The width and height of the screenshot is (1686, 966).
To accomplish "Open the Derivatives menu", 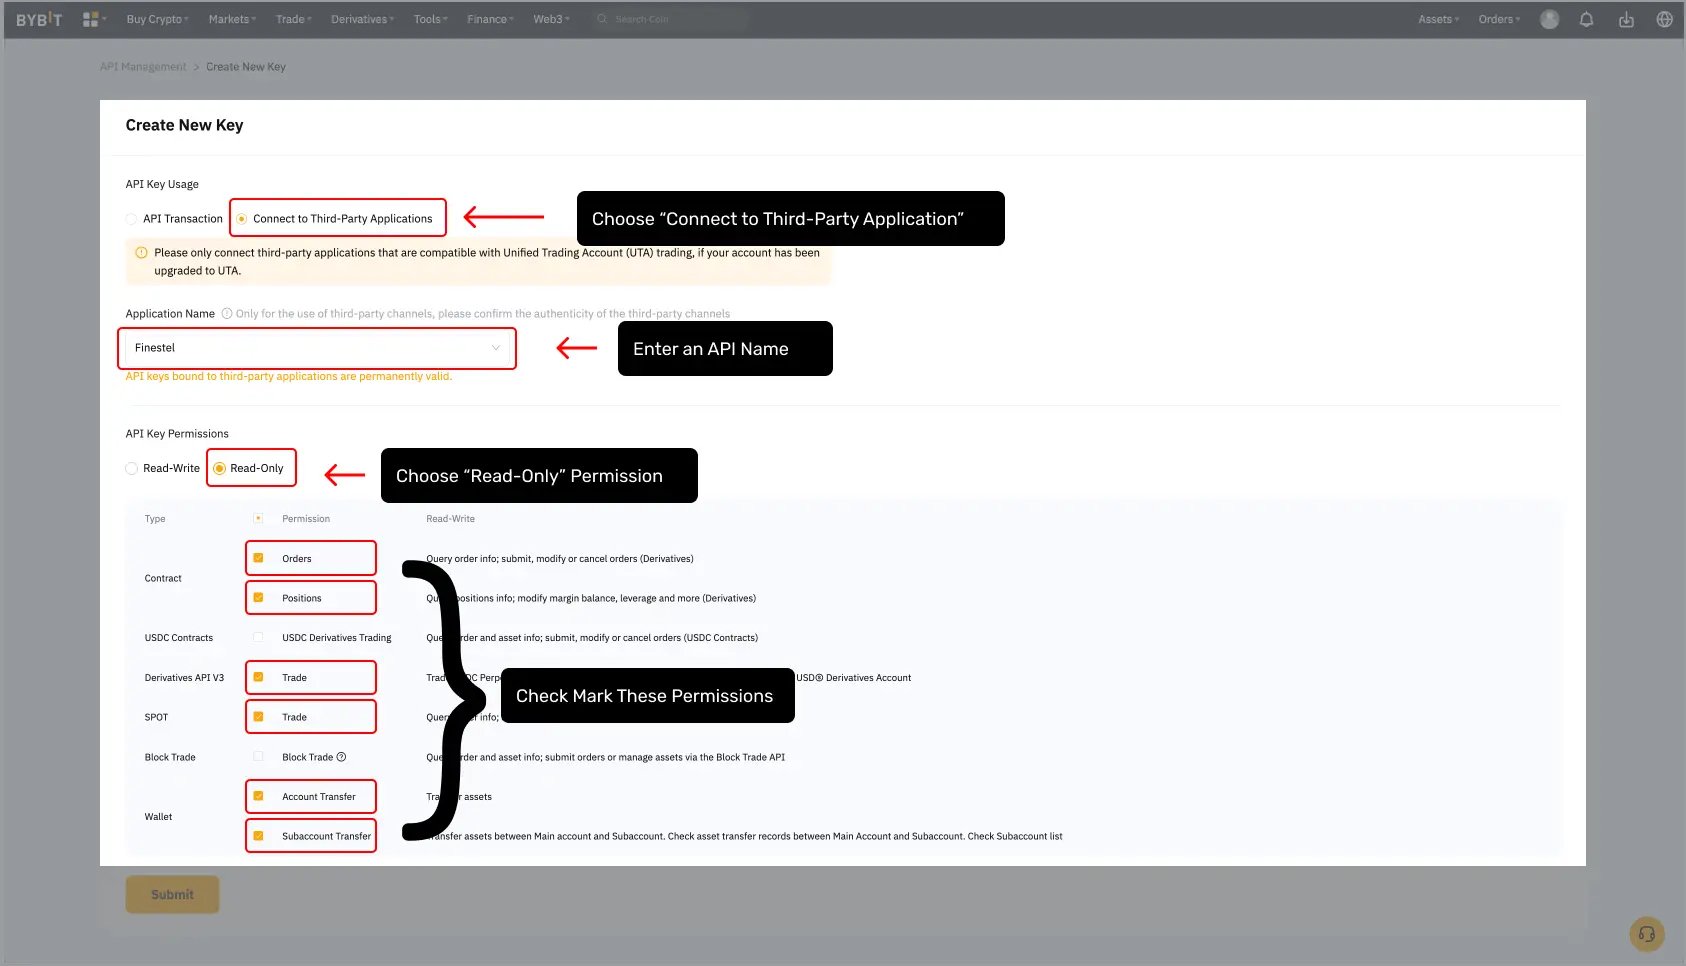I will (x=362, y=19).
